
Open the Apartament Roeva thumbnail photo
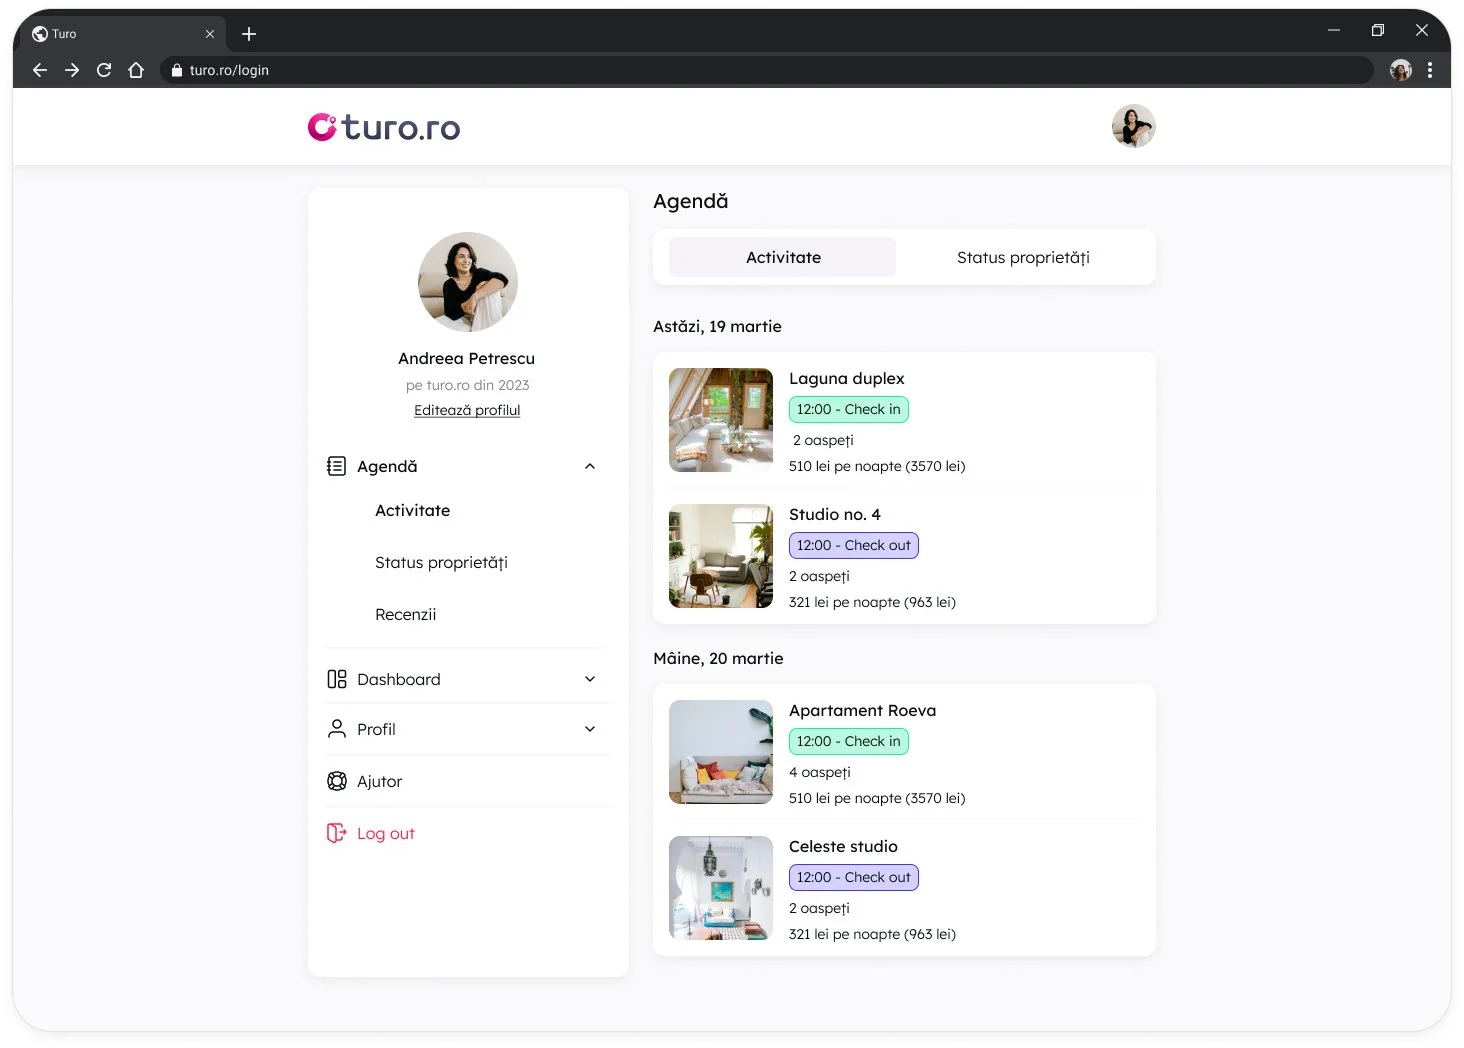(721, 752)
